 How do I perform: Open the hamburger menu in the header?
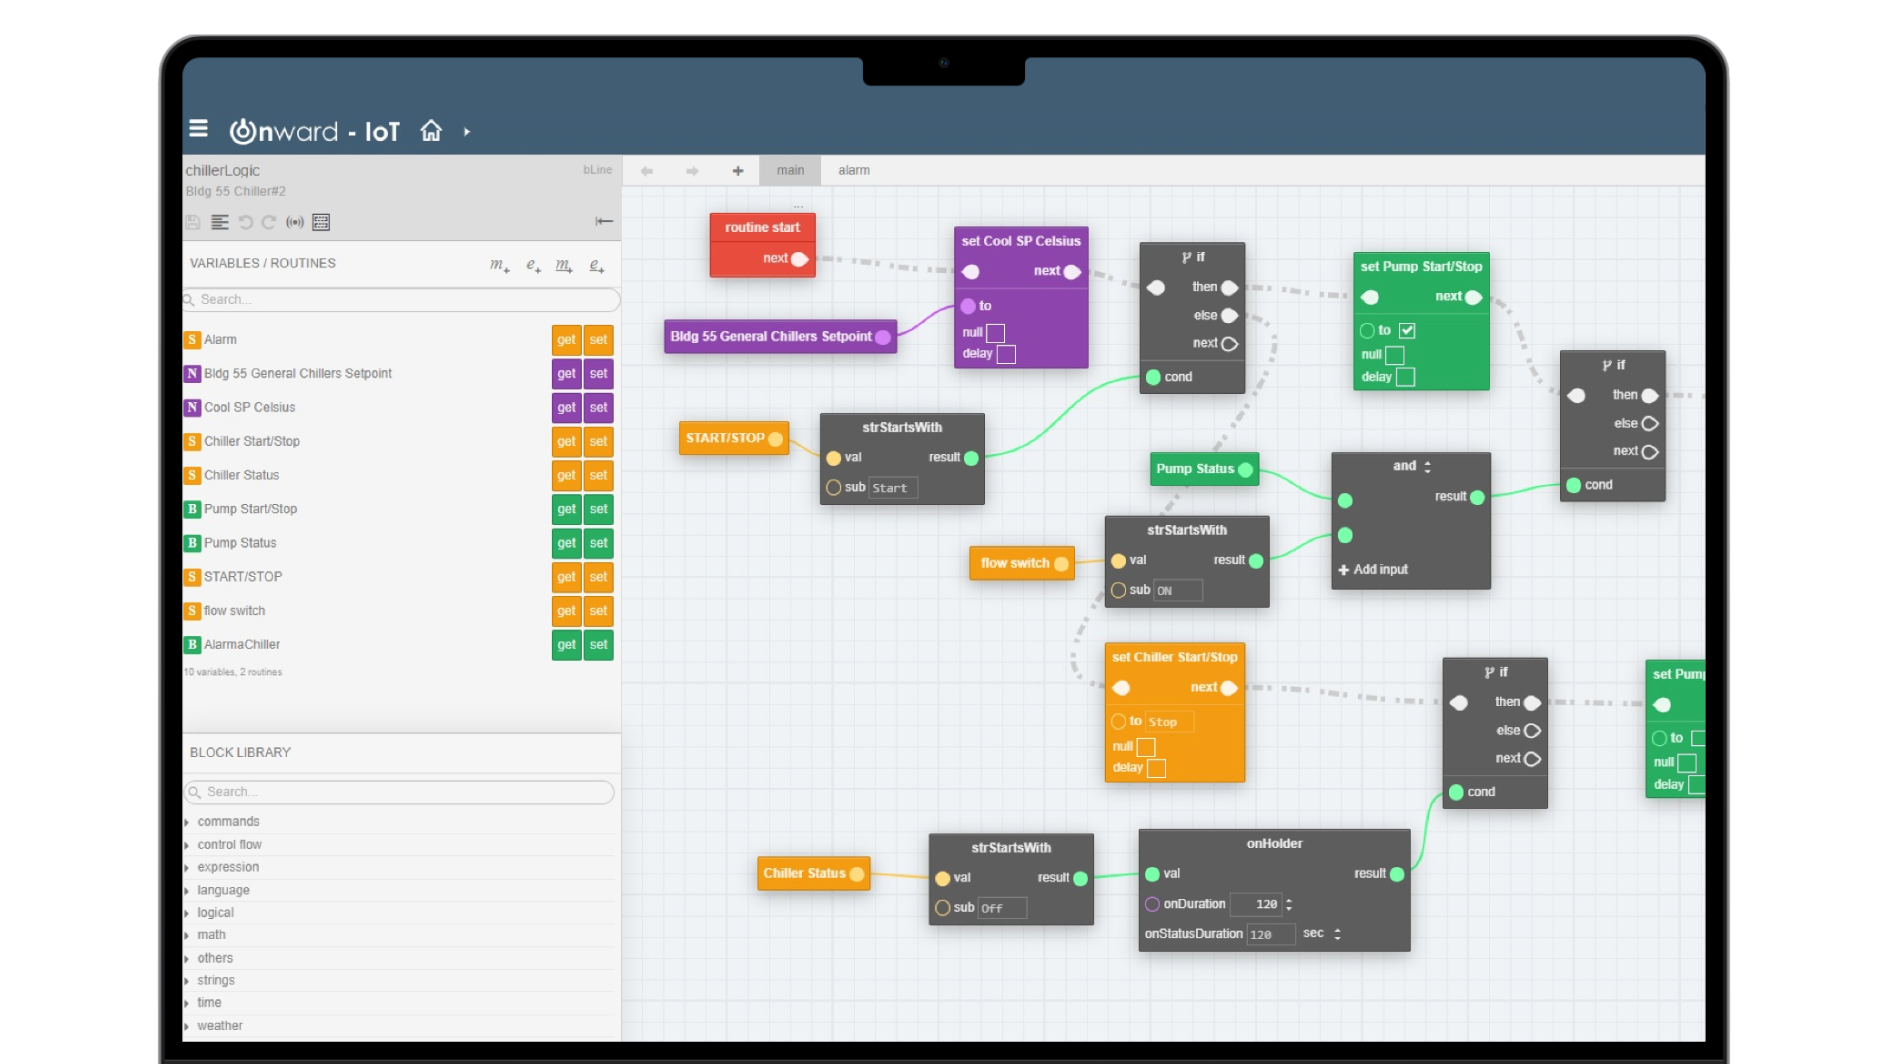coord(199,129)
